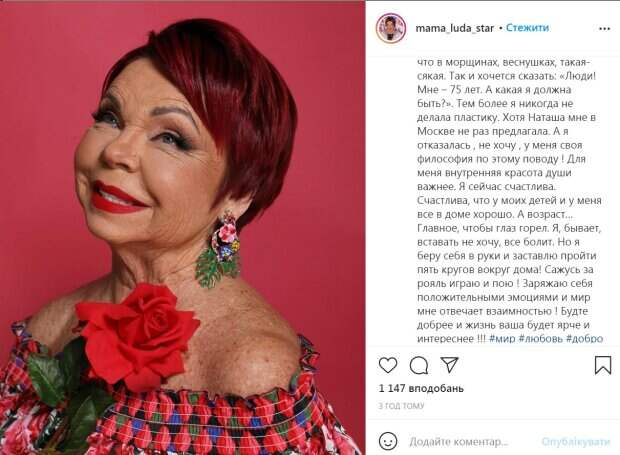Open the #добро hashtag

point(584,339)
